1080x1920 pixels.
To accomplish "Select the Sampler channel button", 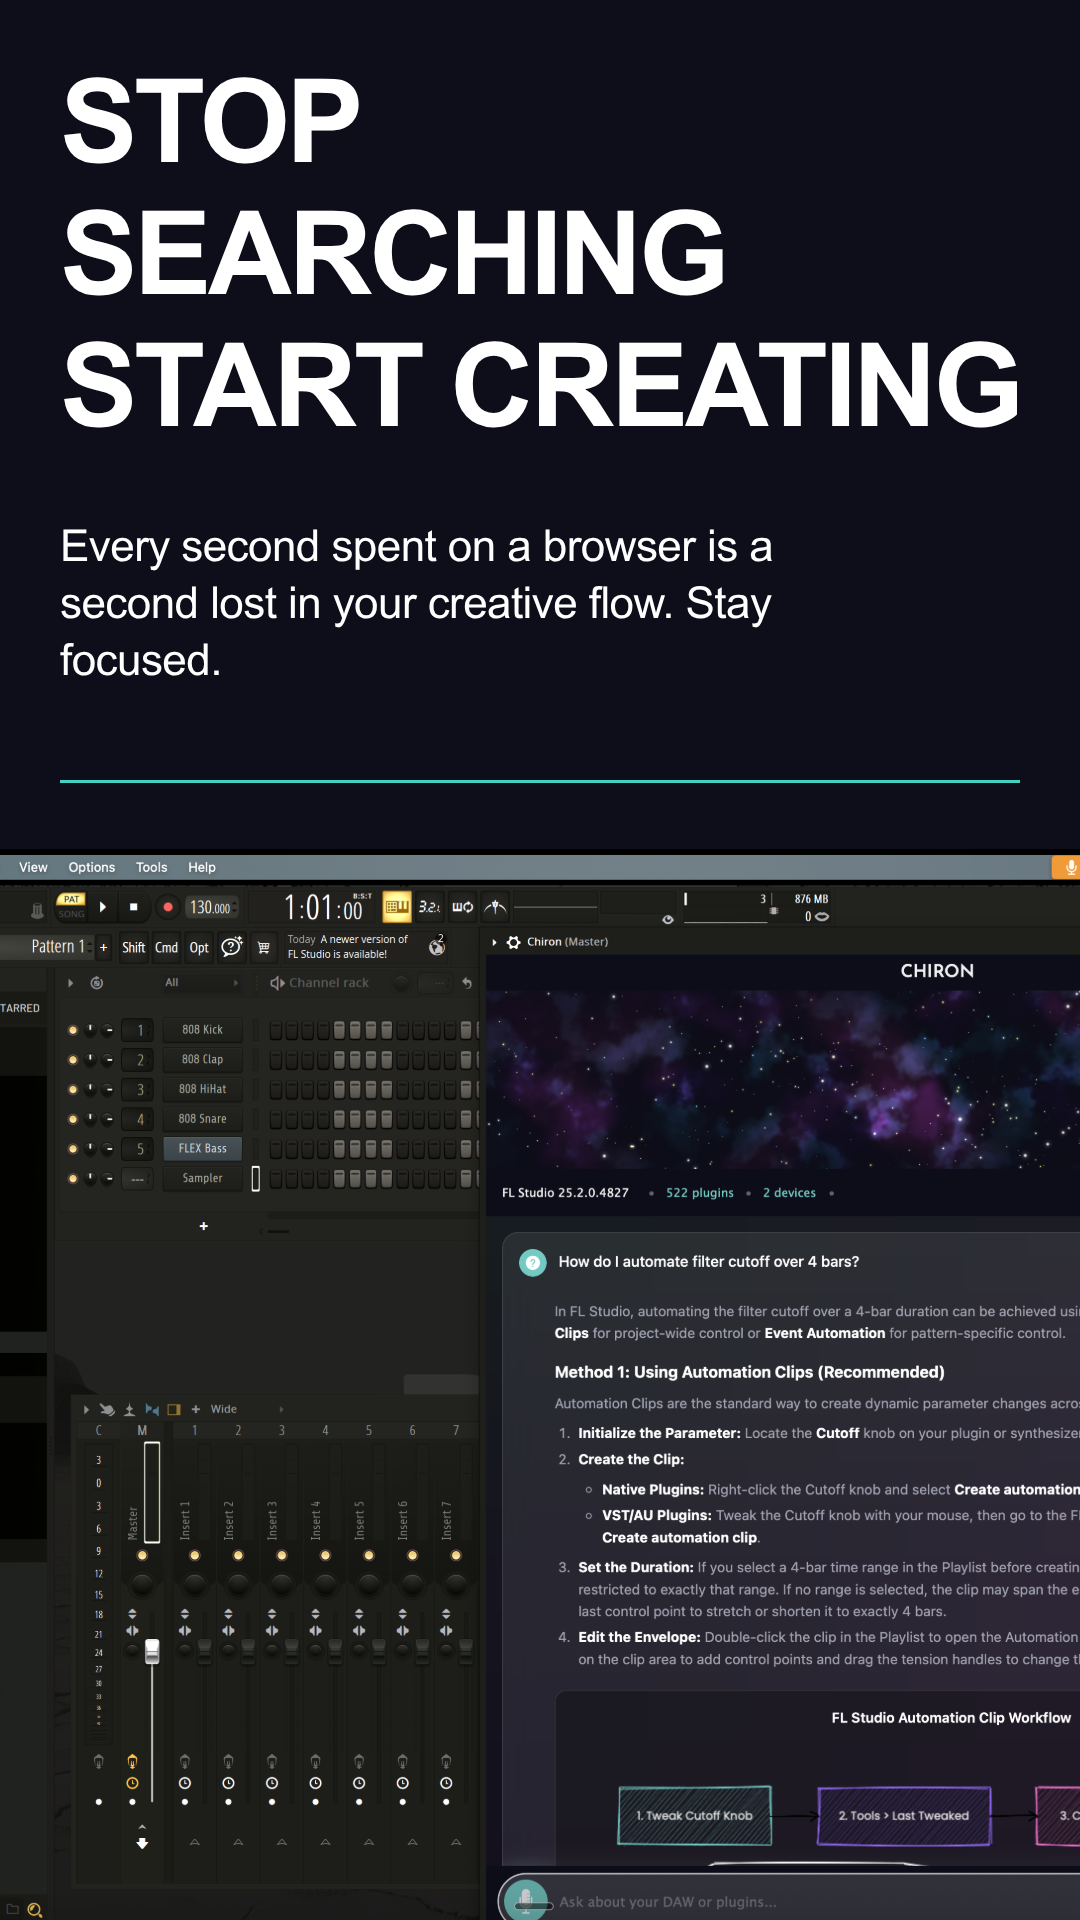I will (202, 1179).
